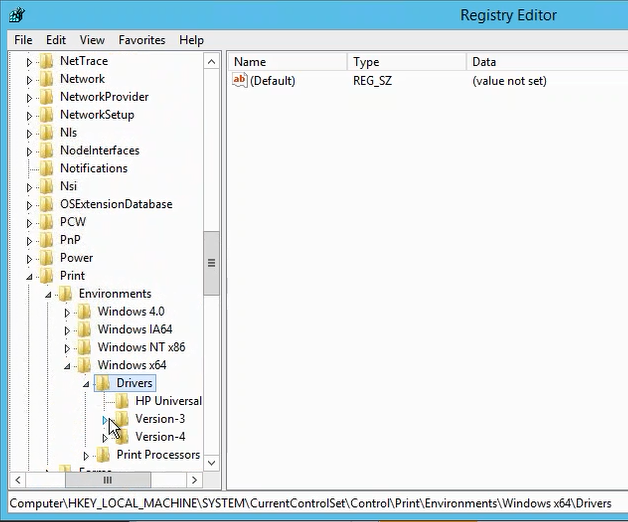Viewport: 628px width, 522px height.
Task: Select the PnP folder icon
Action: [46, 240]
